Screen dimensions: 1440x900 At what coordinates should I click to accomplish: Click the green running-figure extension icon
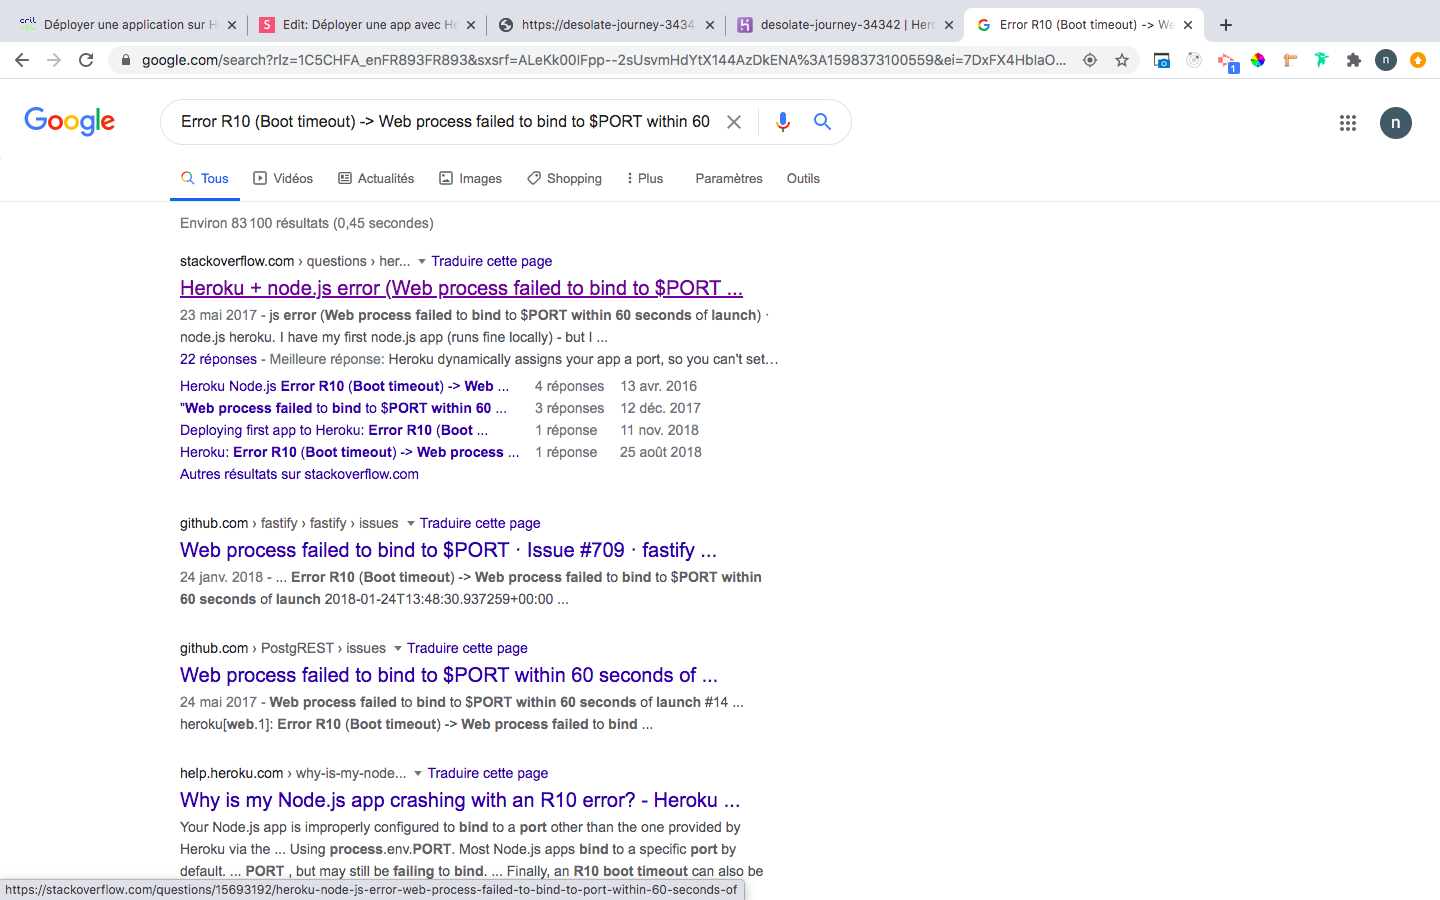click(x=1322, y=60)
